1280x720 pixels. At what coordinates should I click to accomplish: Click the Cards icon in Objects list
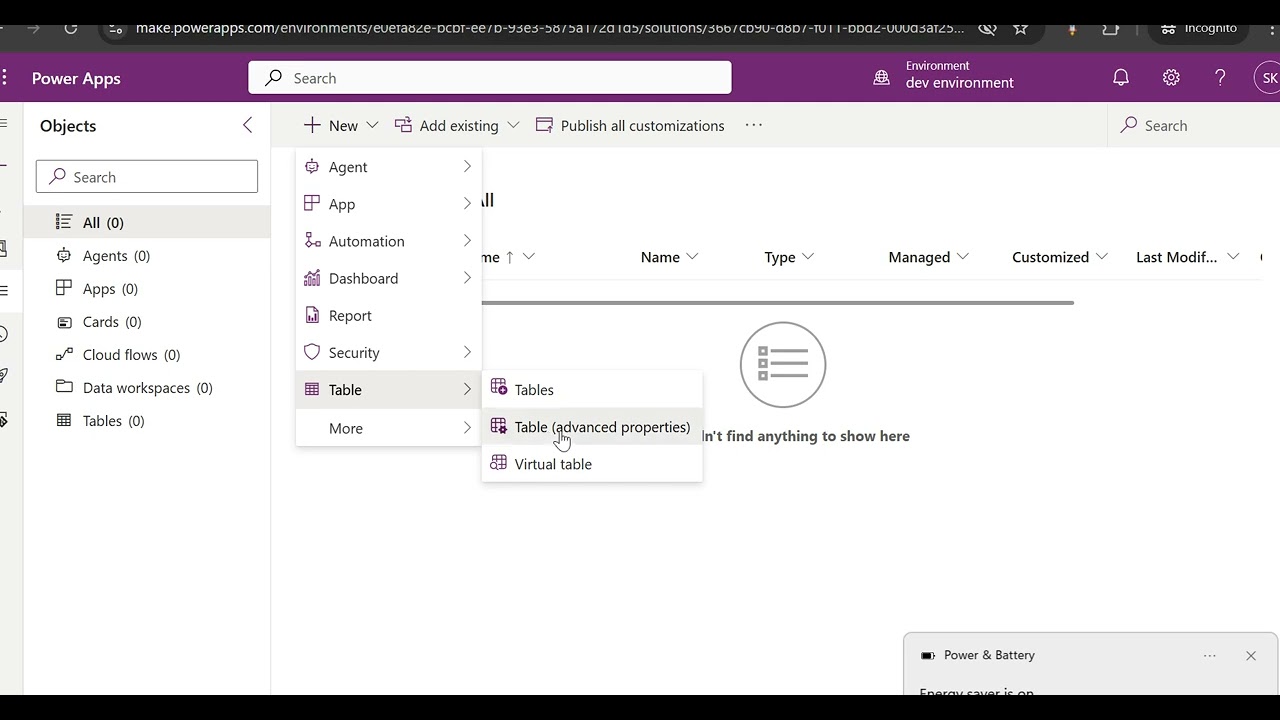(x=64, y=322)
